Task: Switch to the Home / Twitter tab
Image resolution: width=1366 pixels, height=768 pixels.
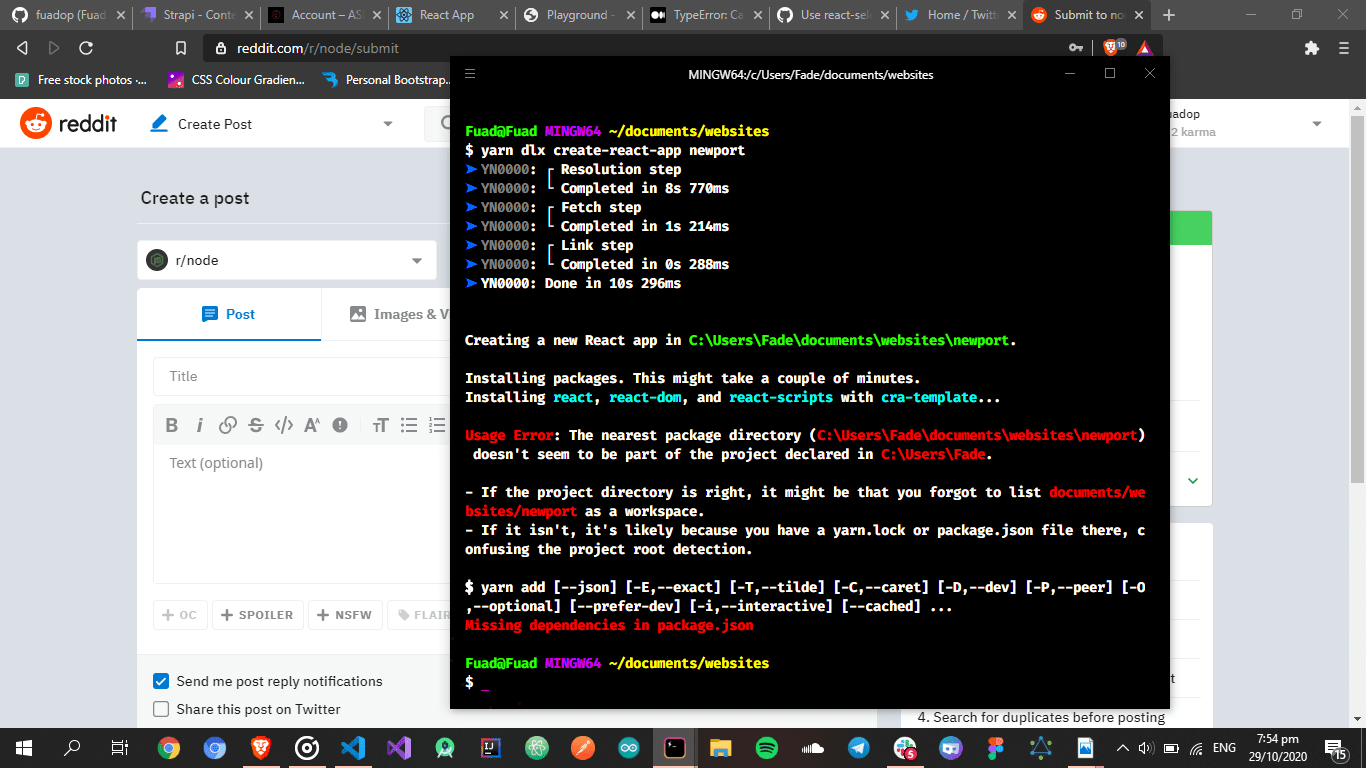Action: tap(960, 15)
